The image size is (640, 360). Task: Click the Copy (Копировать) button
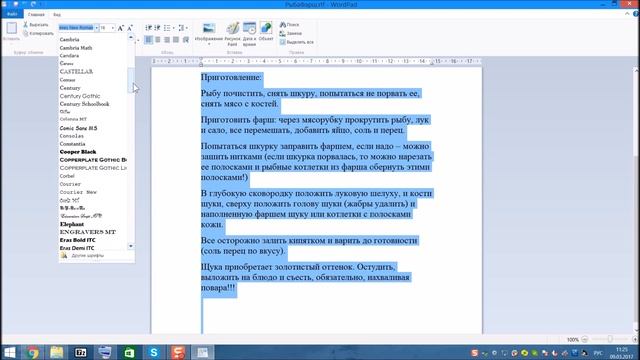38,33
